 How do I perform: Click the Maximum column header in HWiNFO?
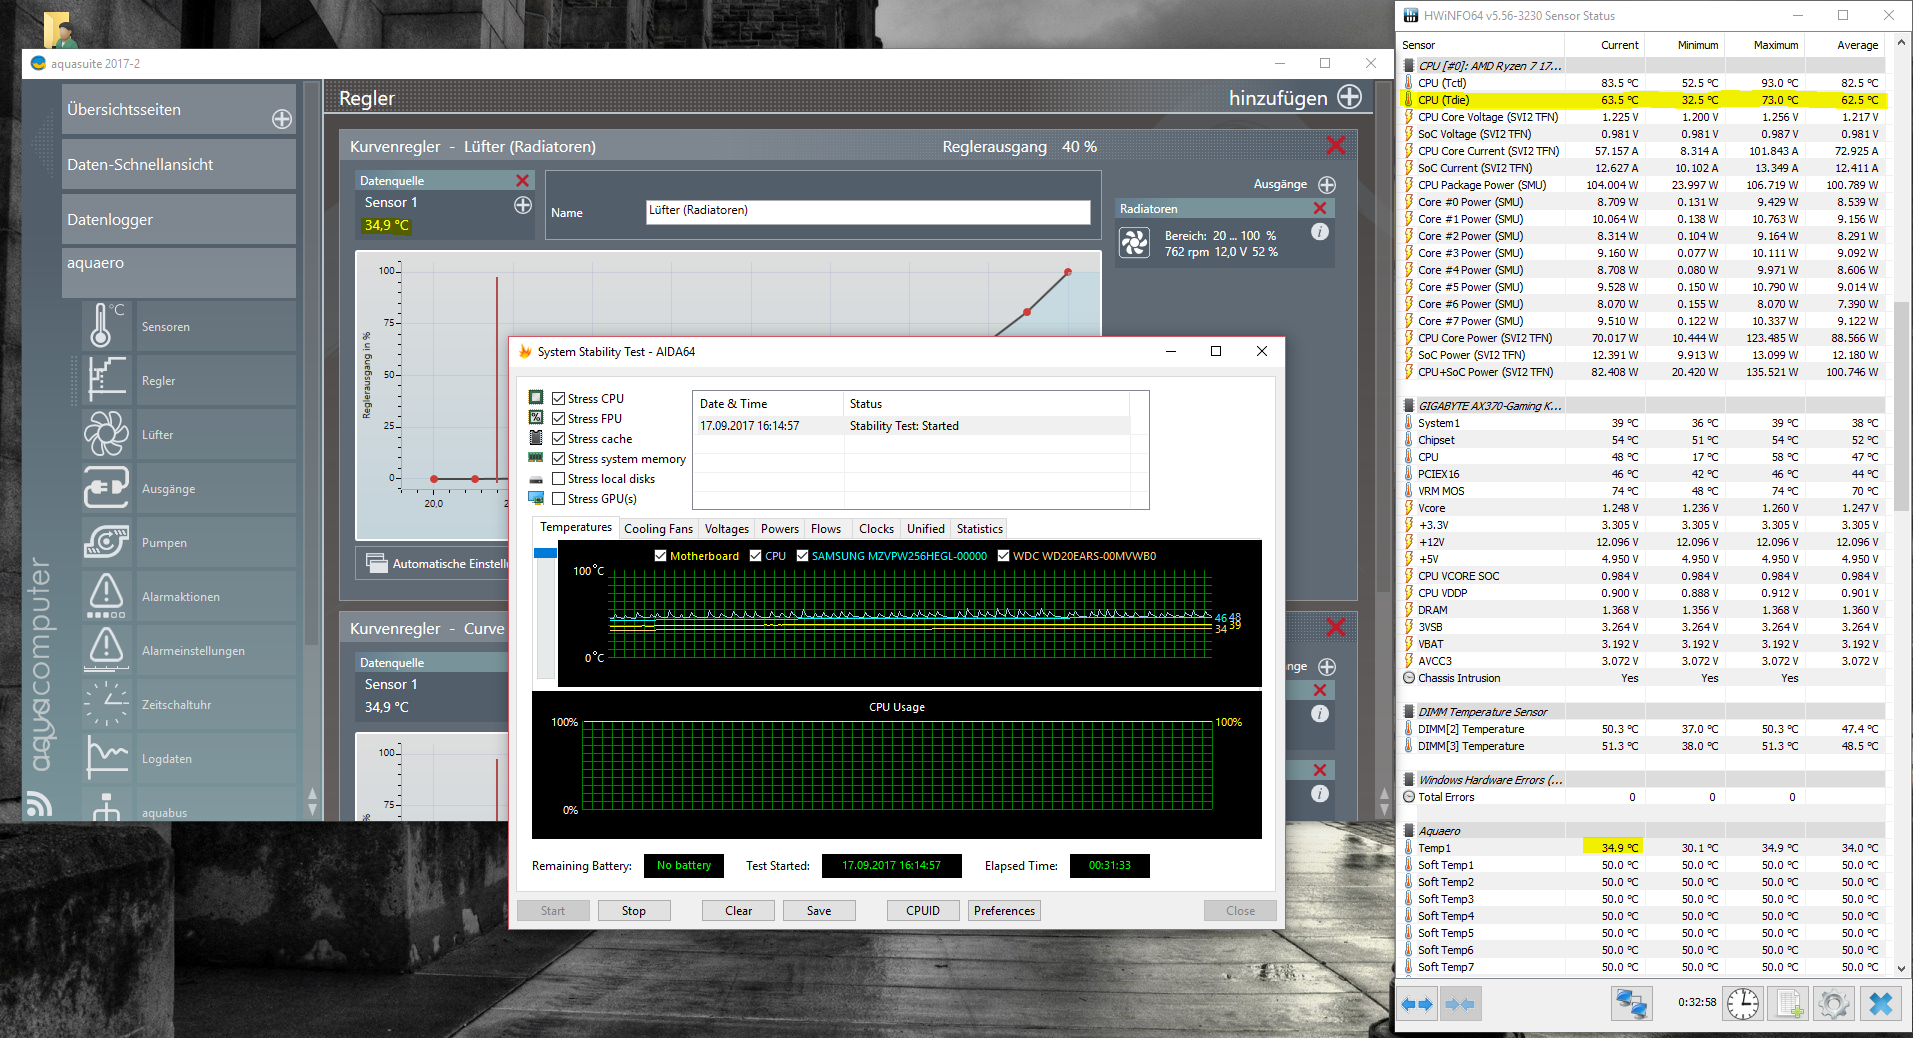[x=1776, y=45]
